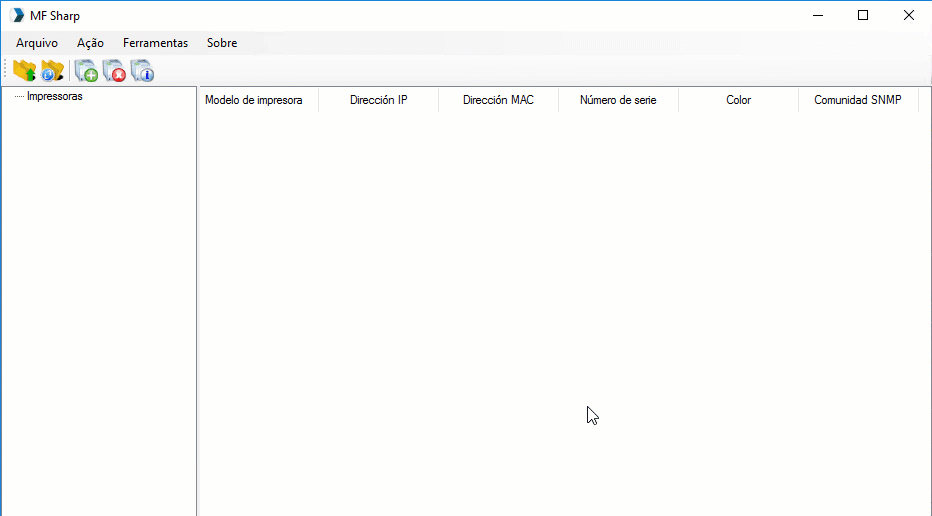The image size is (932, 516).
Task: Click the folder with blue refresh icon
Action: 52,71
